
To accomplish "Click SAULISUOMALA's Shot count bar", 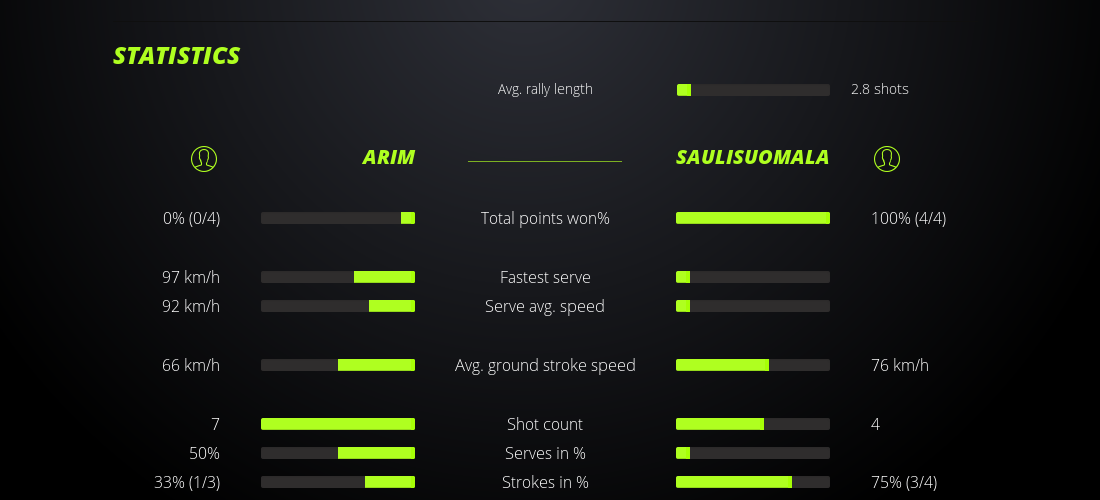I will click(753, 424).
